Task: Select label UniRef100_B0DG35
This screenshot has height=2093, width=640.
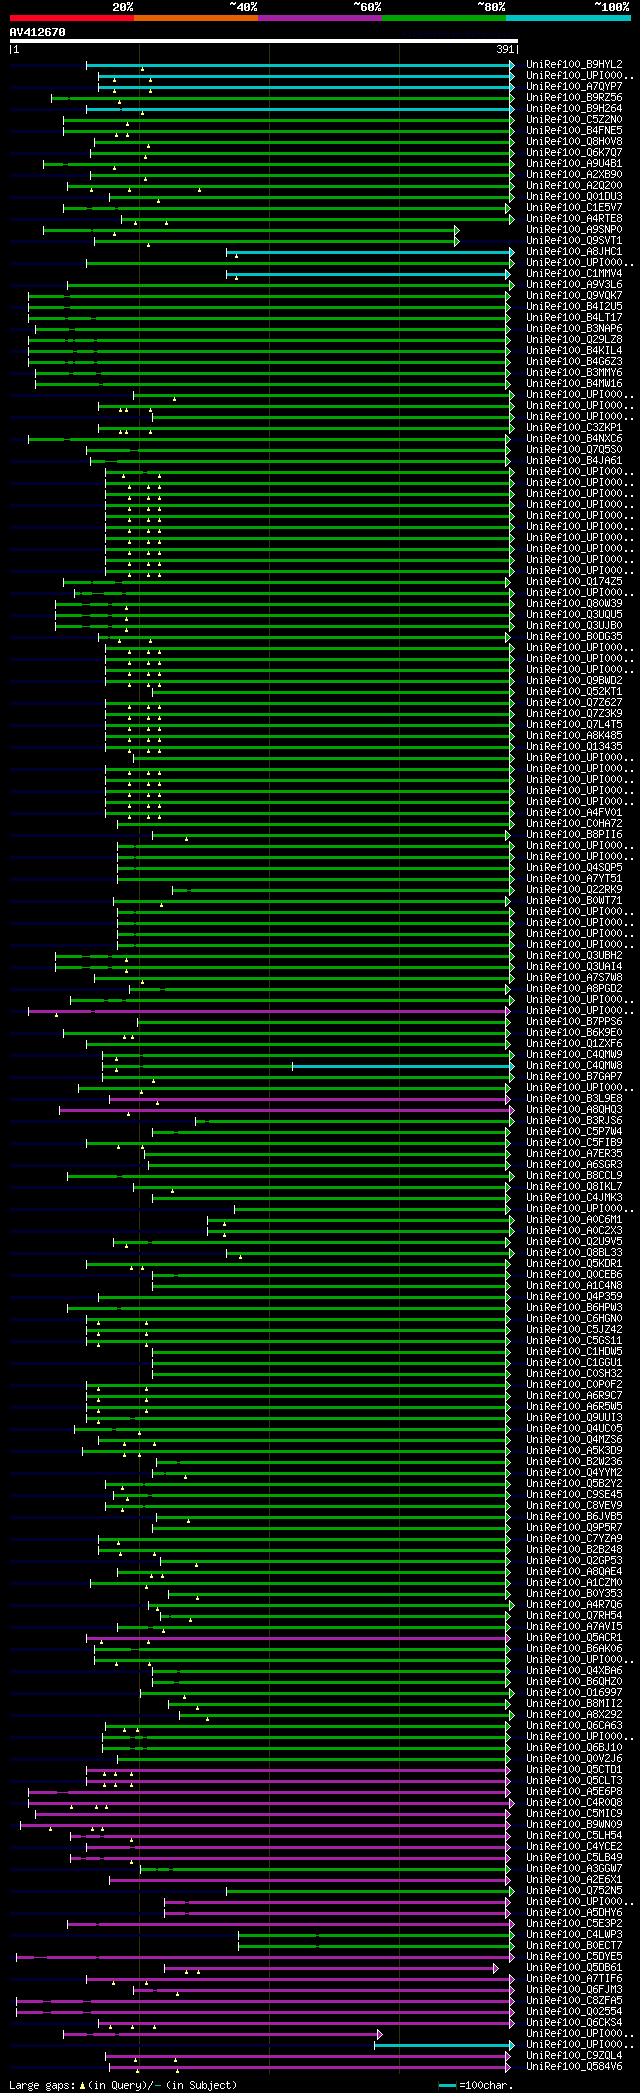Action: click(574, 637)
